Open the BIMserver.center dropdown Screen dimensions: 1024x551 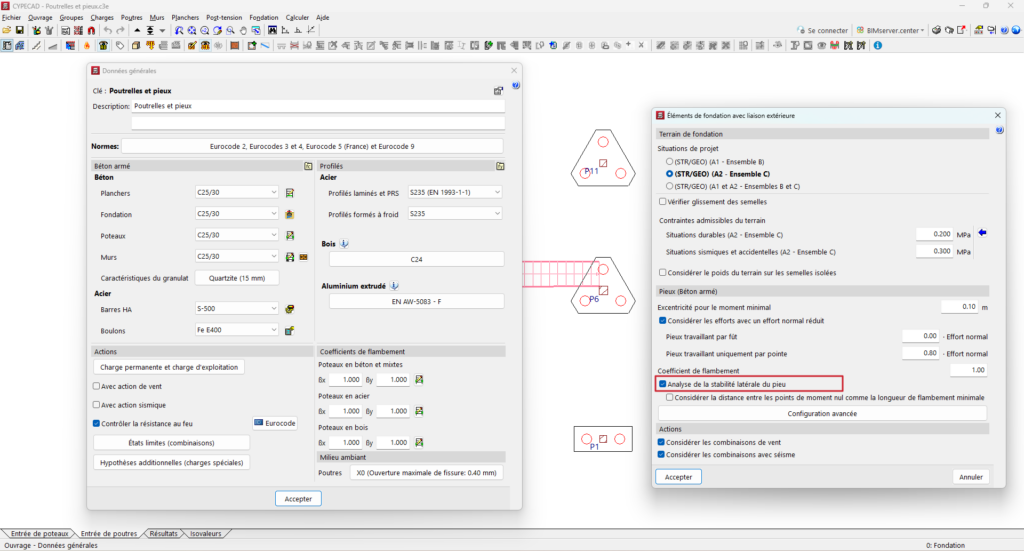[891, 31]
